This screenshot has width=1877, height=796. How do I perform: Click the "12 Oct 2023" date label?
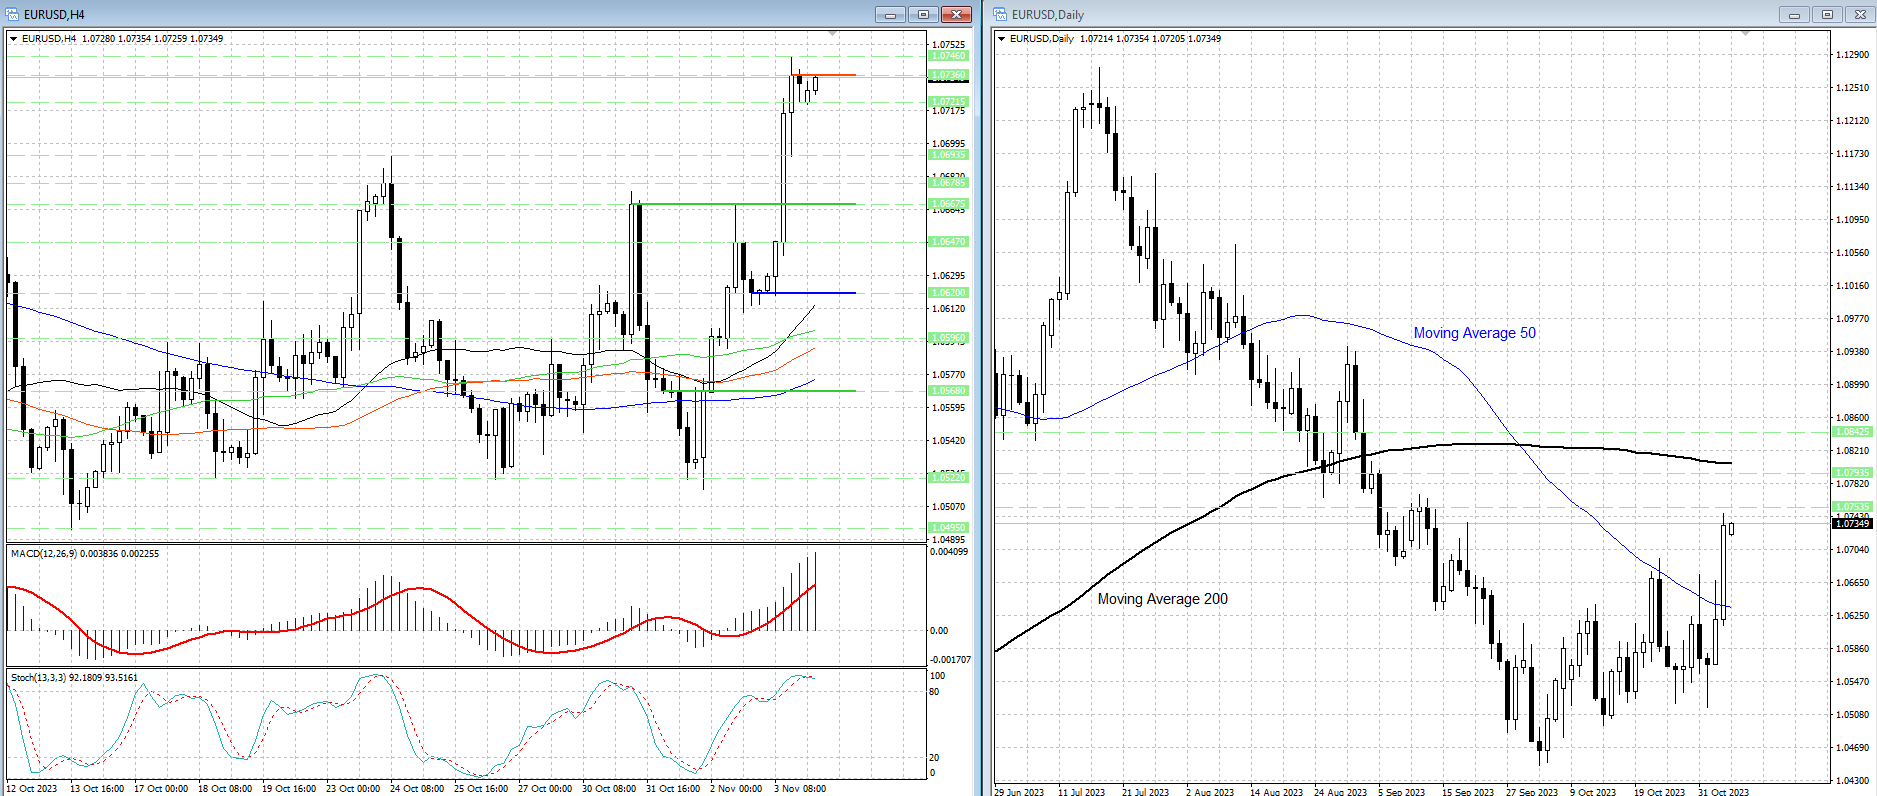[32, 789]
